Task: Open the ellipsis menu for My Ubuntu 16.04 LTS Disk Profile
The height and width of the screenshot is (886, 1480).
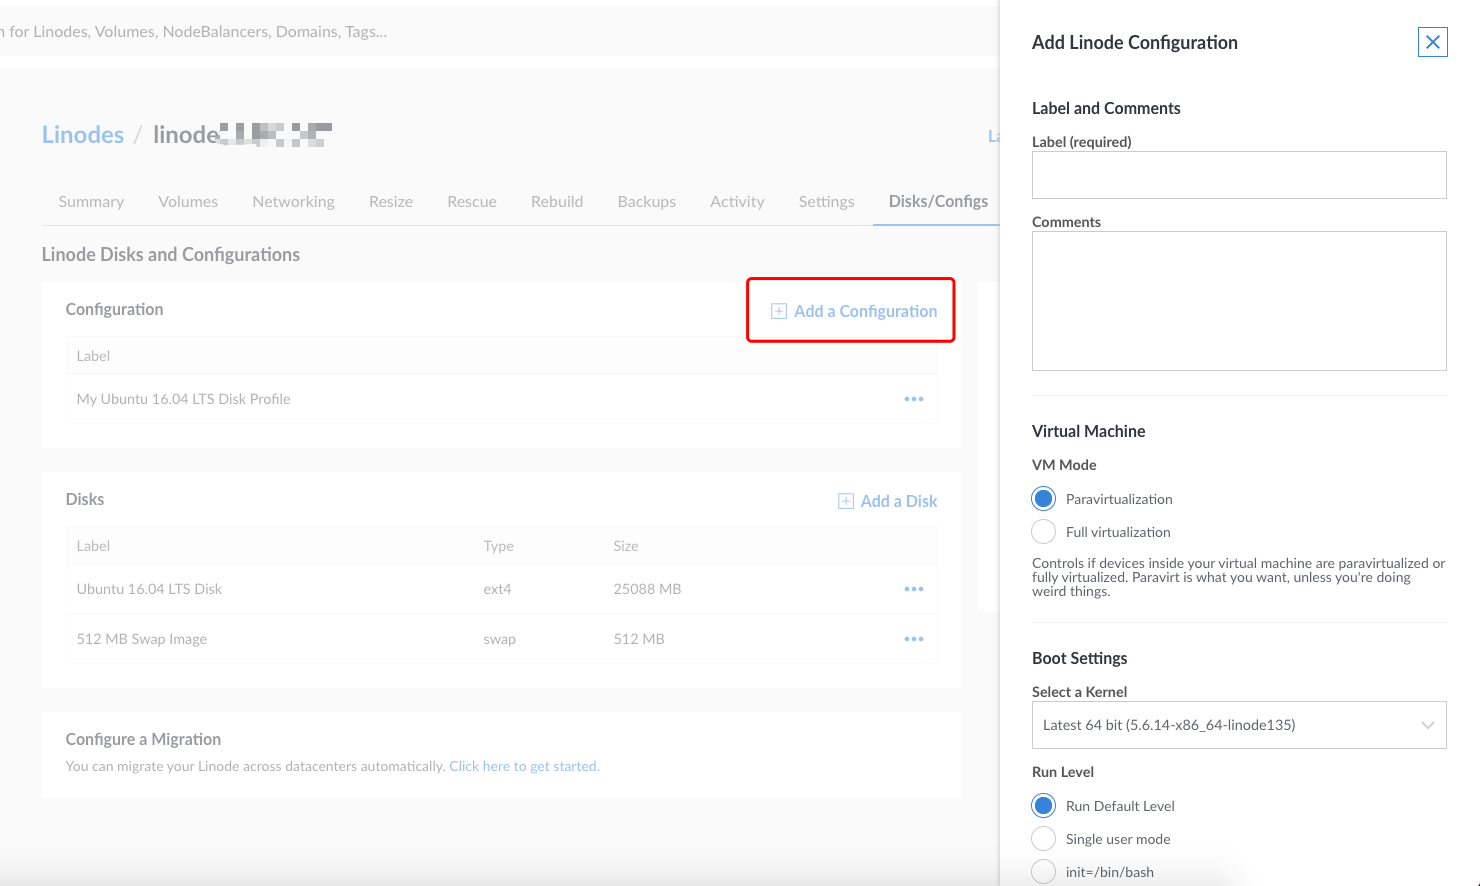Action: [913, 398]
